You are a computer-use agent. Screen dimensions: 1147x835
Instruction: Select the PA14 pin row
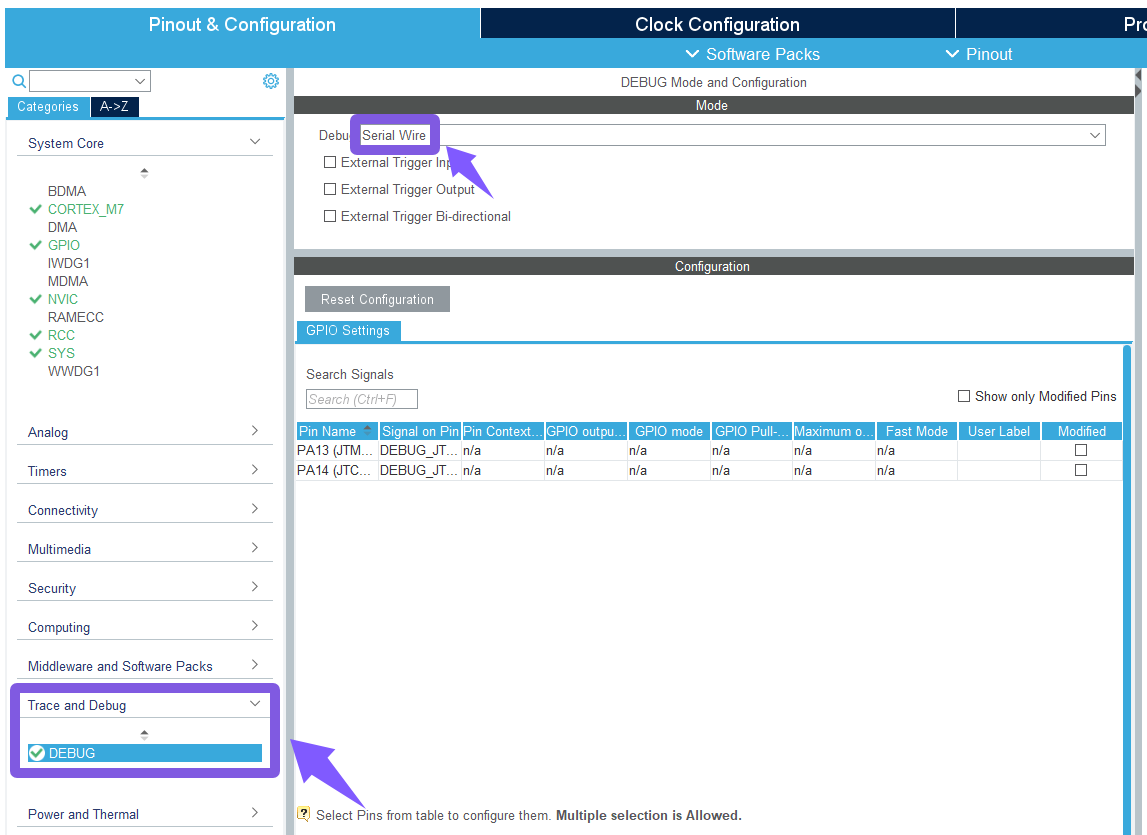coord(709,470)
